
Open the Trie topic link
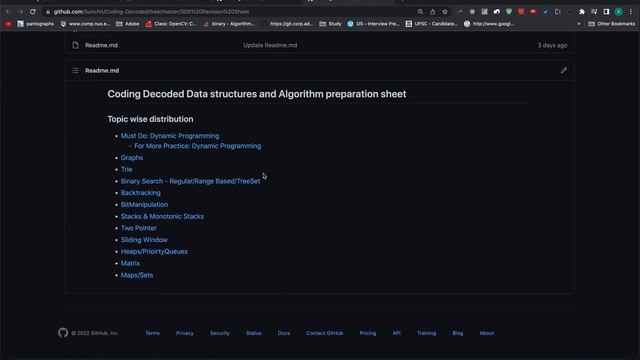(x=127, y=169)
